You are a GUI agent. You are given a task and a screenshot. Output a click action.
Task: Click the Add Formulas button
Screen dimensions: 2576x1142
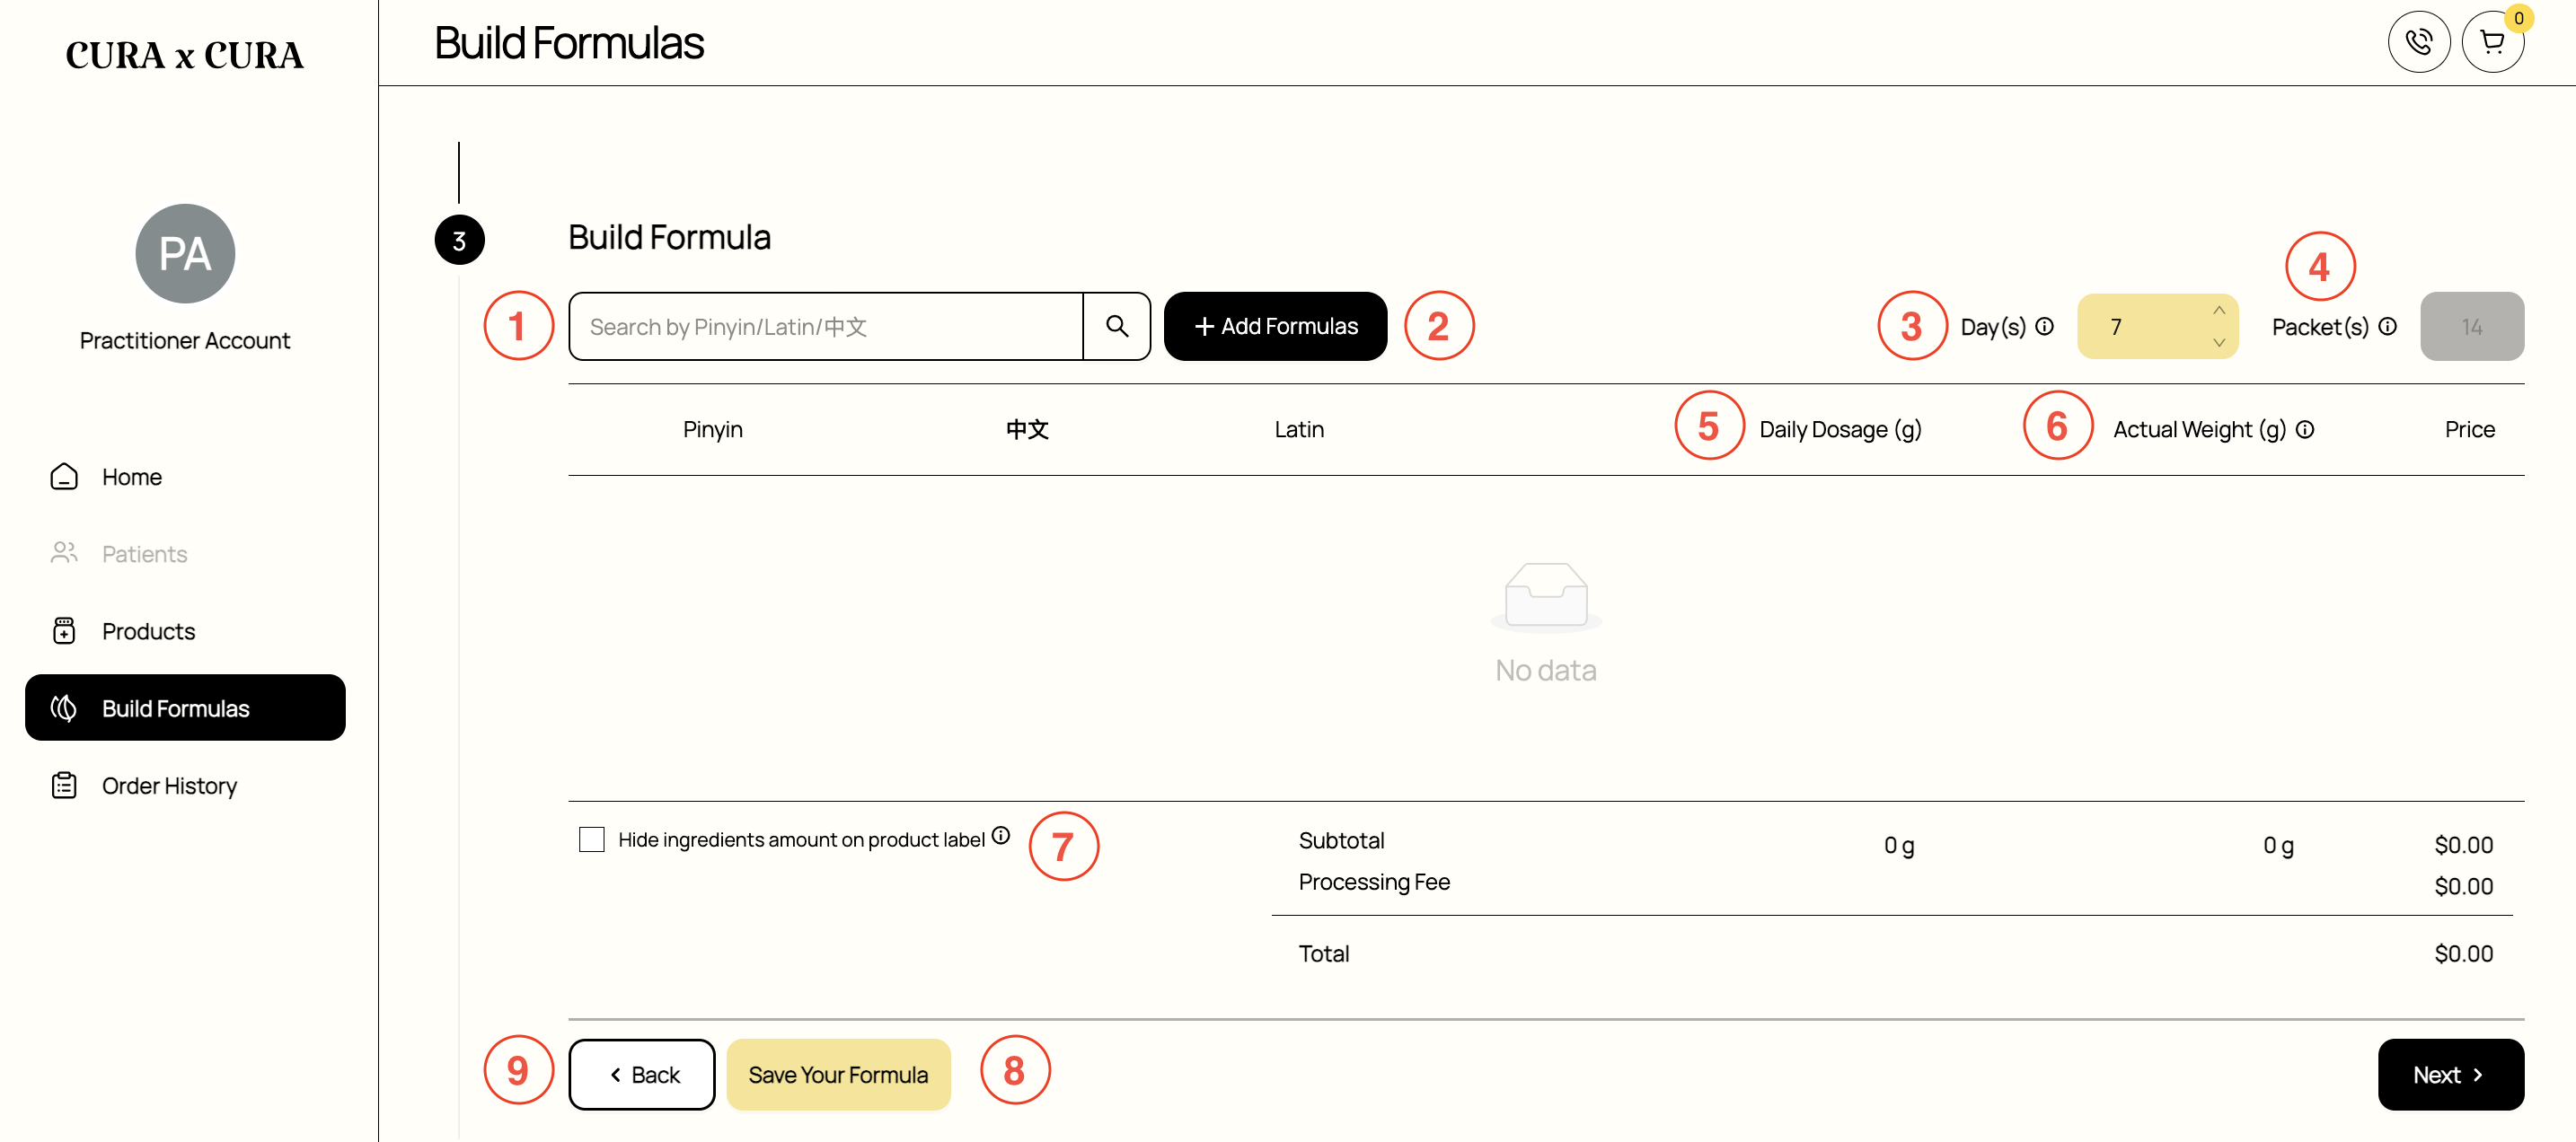pos(1275,326)
